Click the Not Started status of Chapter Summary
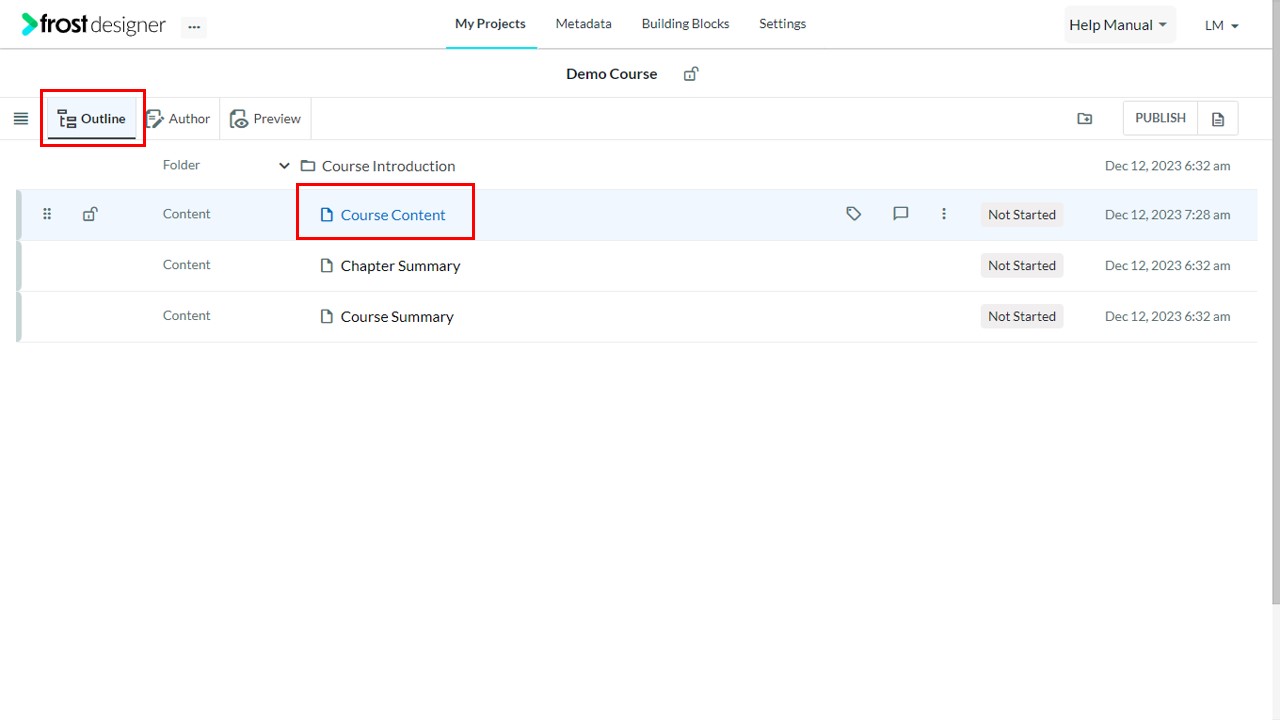This screenshot has width=1280, height=720. (x=1022, y=266)
